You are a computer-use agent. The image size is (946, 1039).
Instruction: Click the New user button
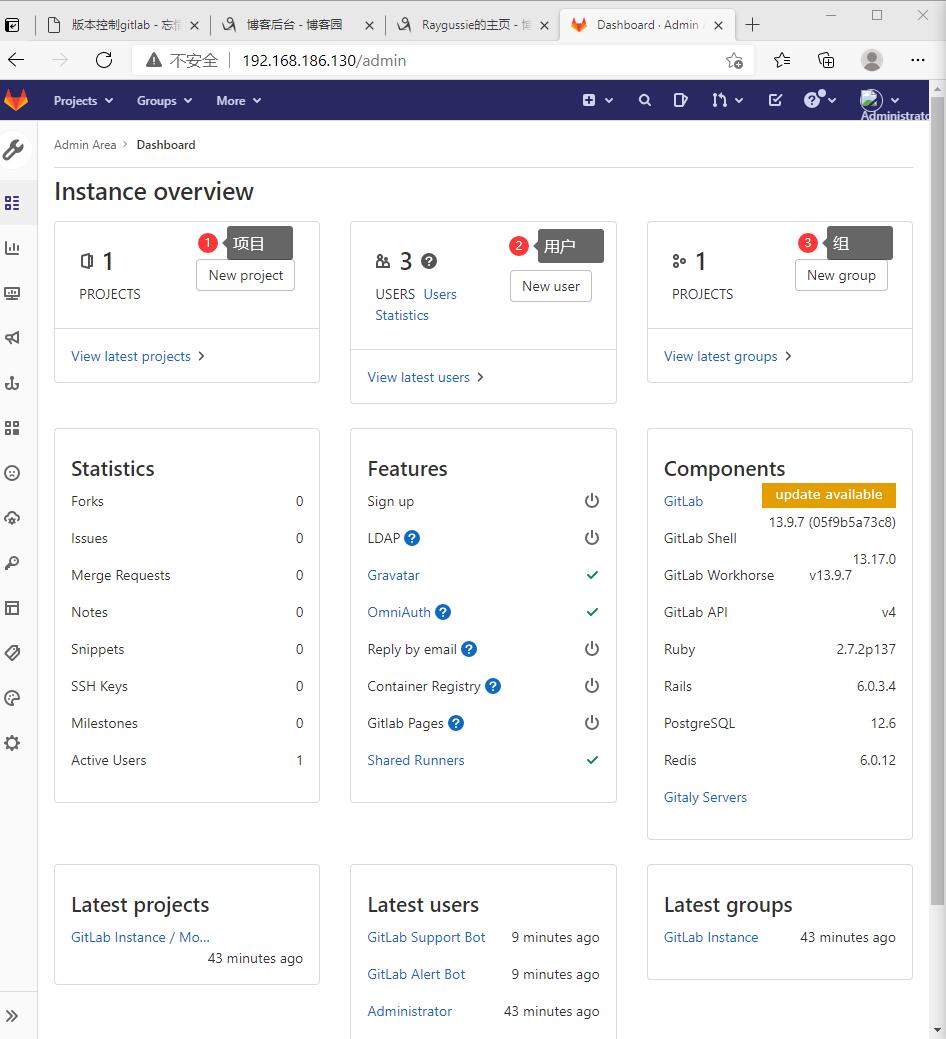click(551, 286)
